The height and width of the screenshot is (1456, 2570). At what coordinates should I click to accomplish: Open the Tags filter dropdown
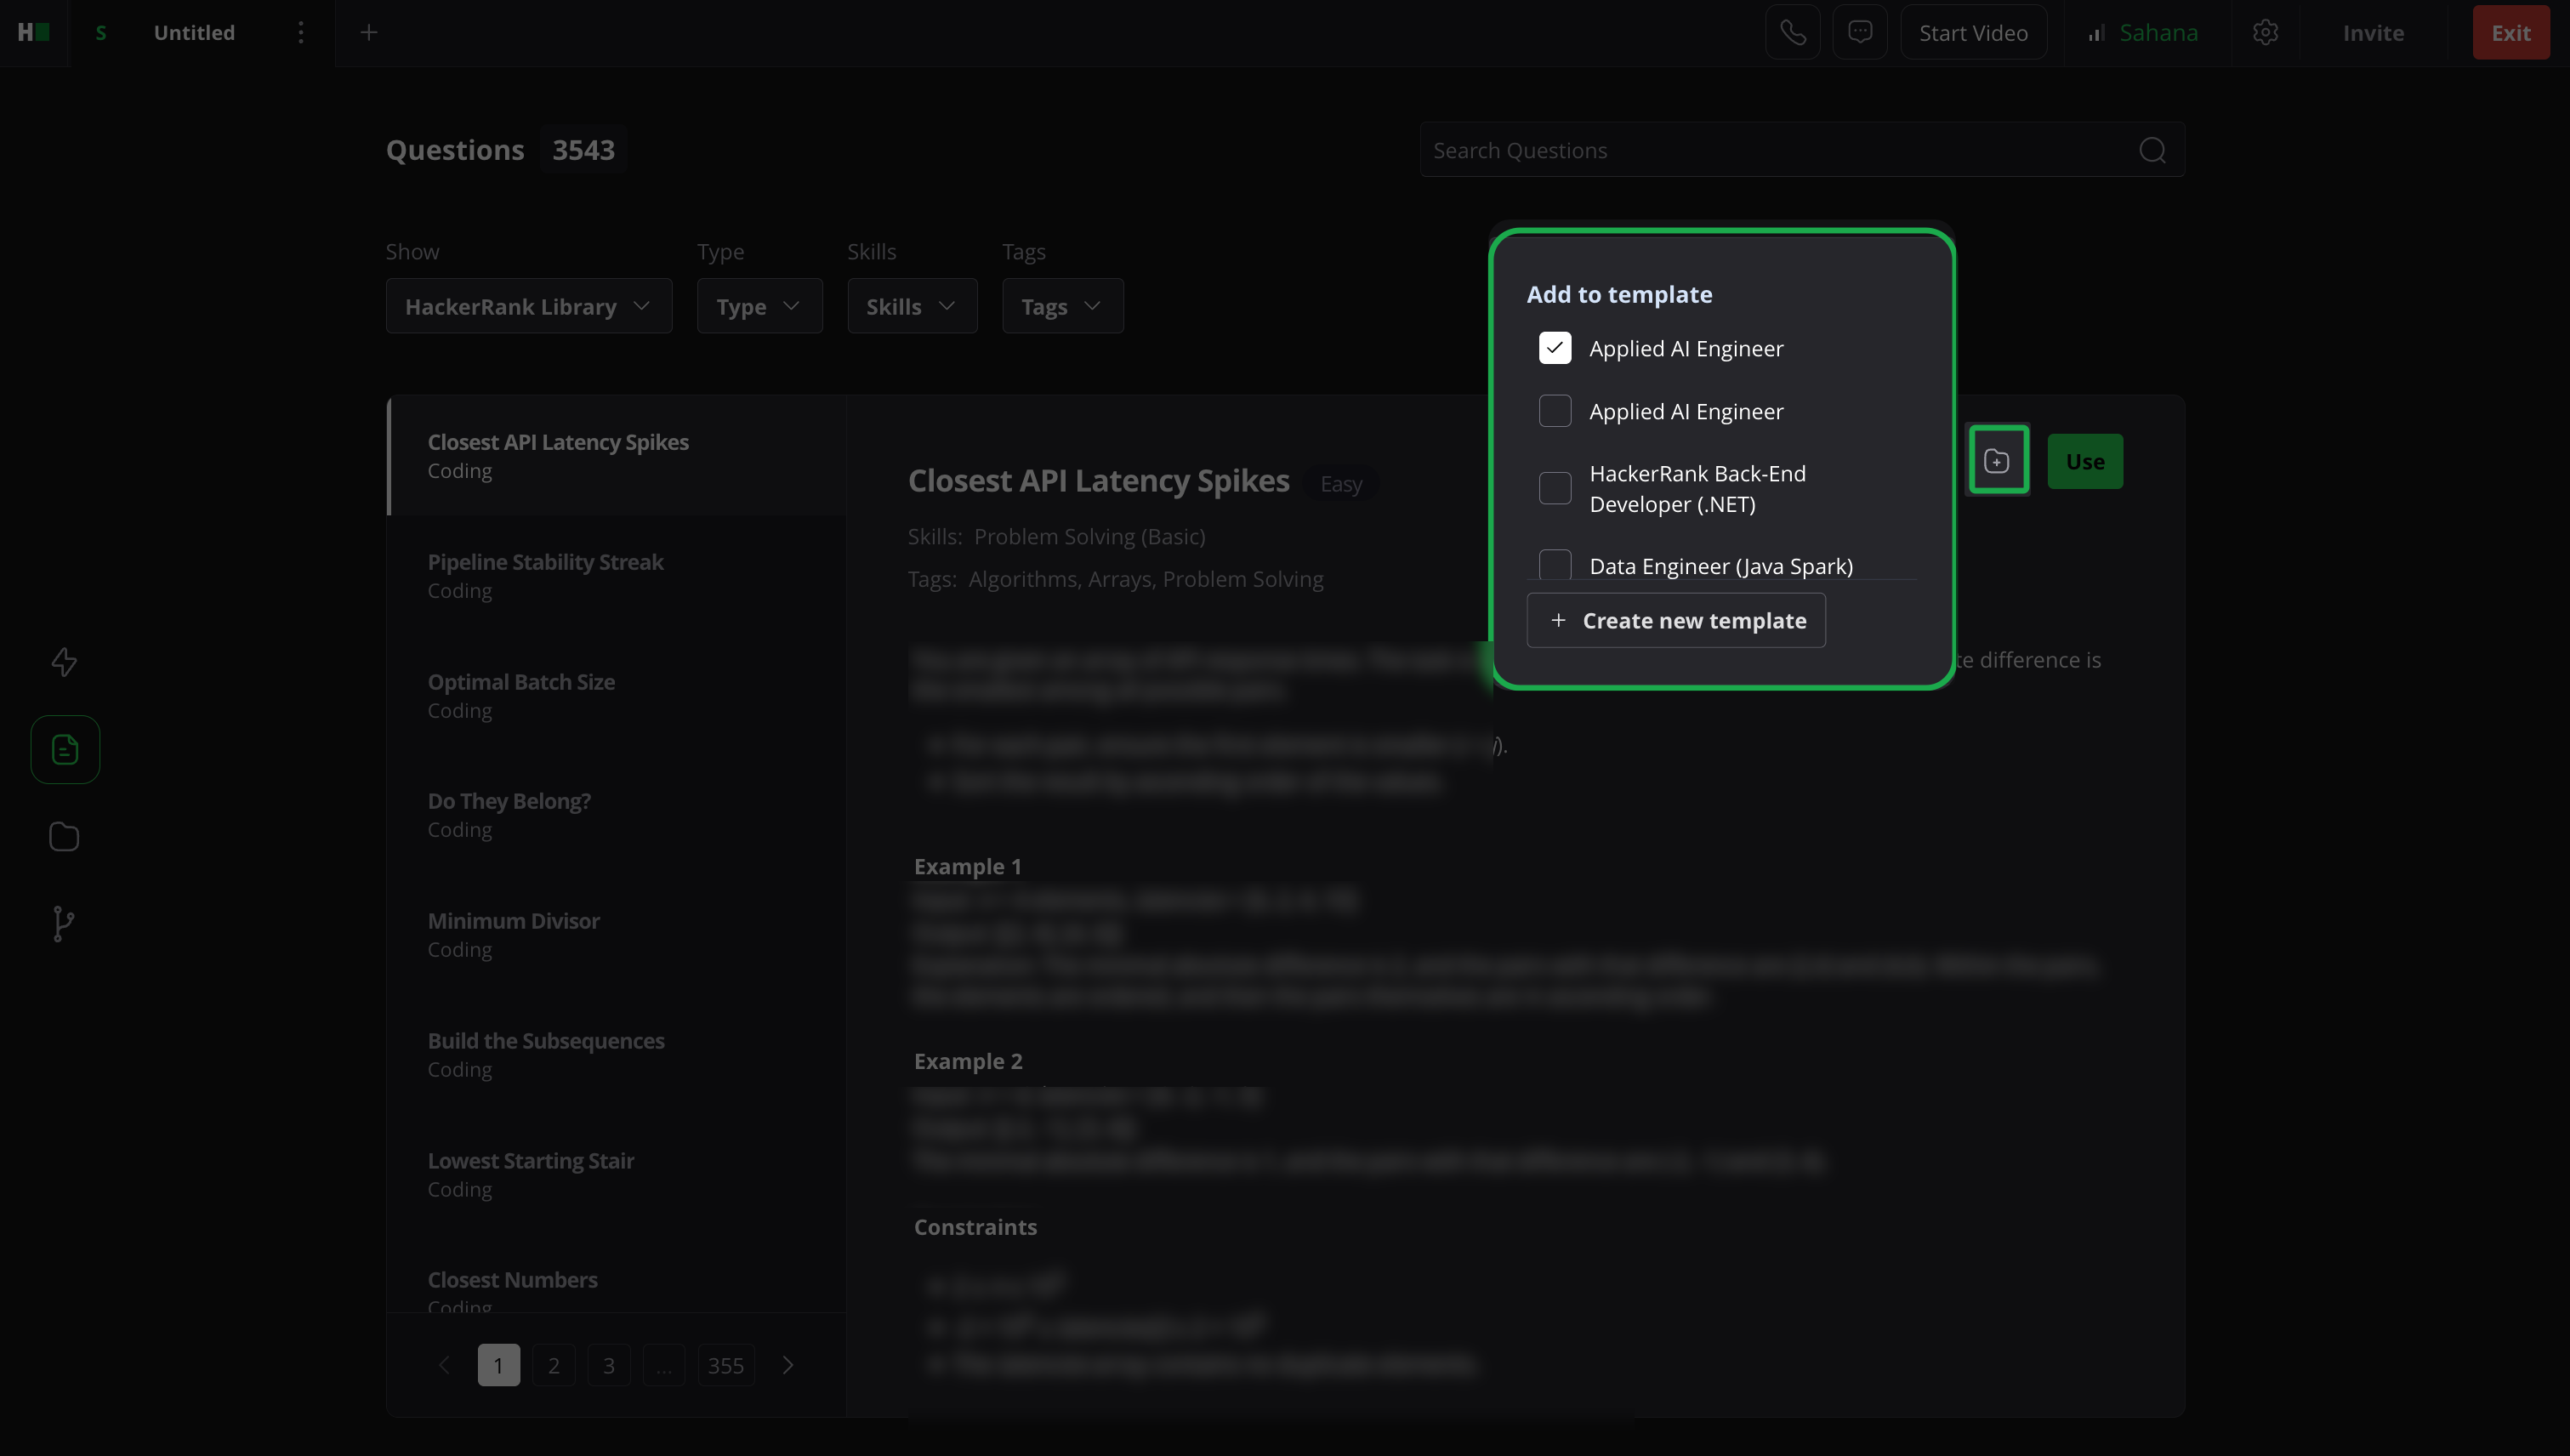click(x=1061, y=306)
